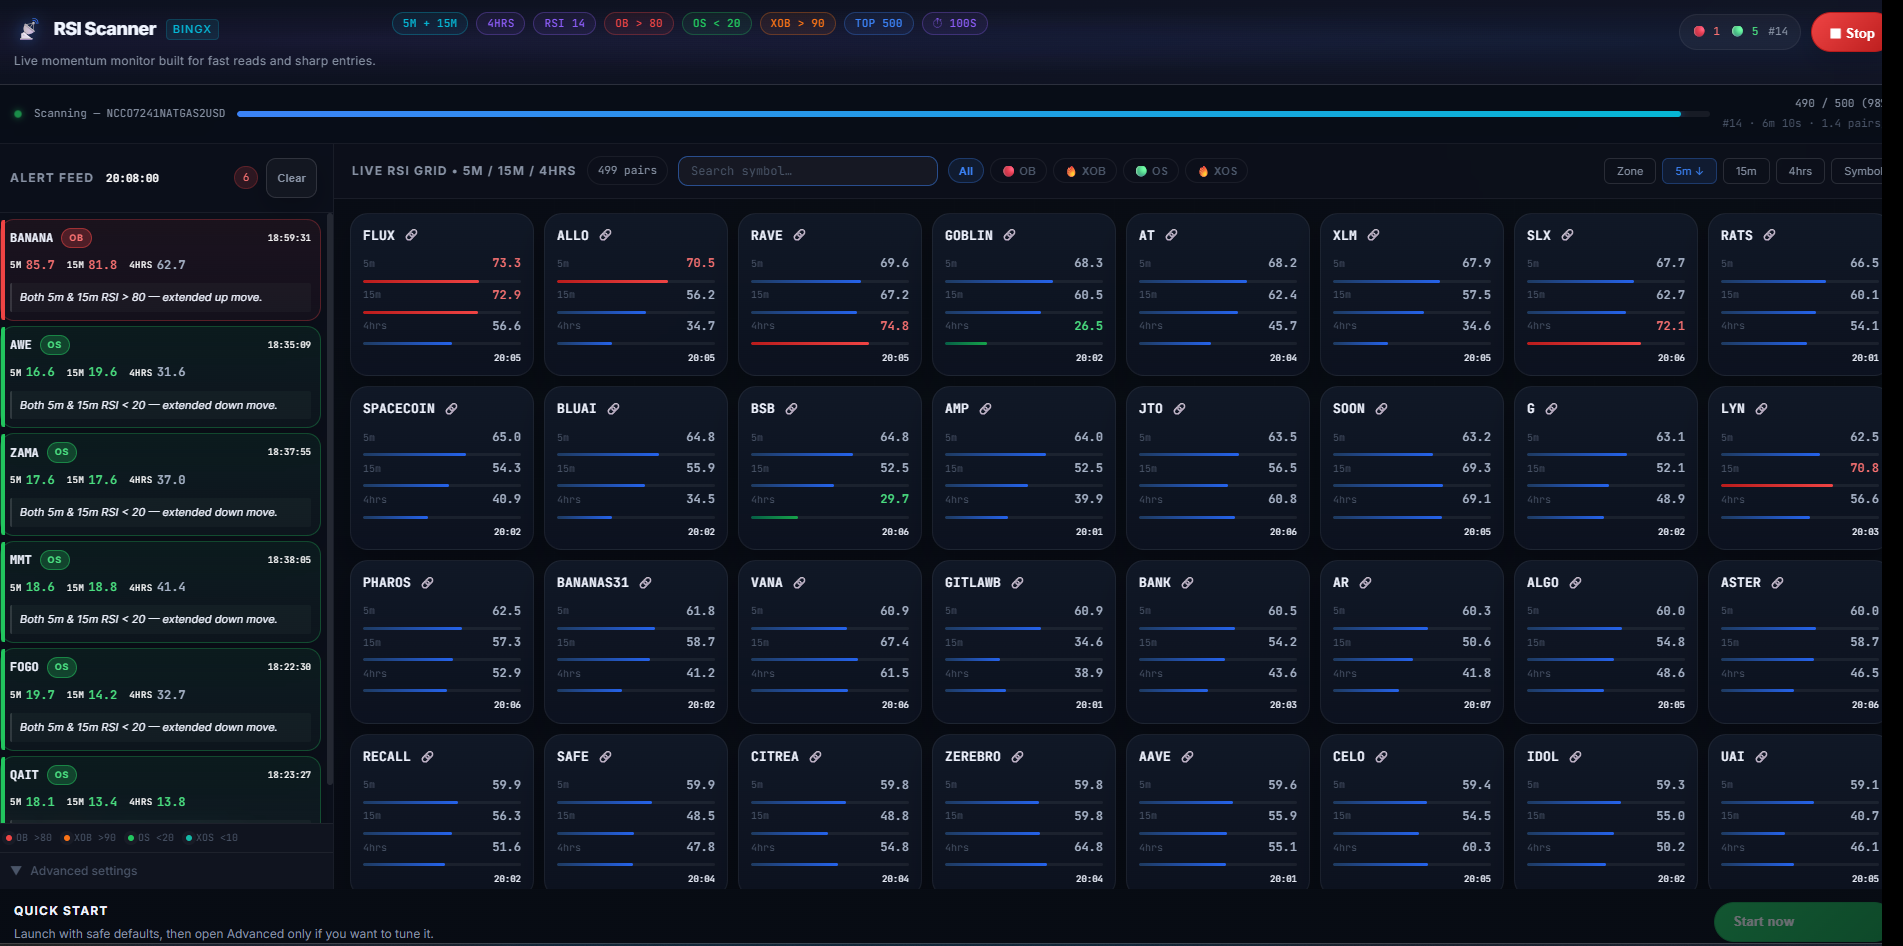Click the link icon beside BANANAS31
Image resolution: width=1903 pixels, height=946 pixels.
pos(645,583)
